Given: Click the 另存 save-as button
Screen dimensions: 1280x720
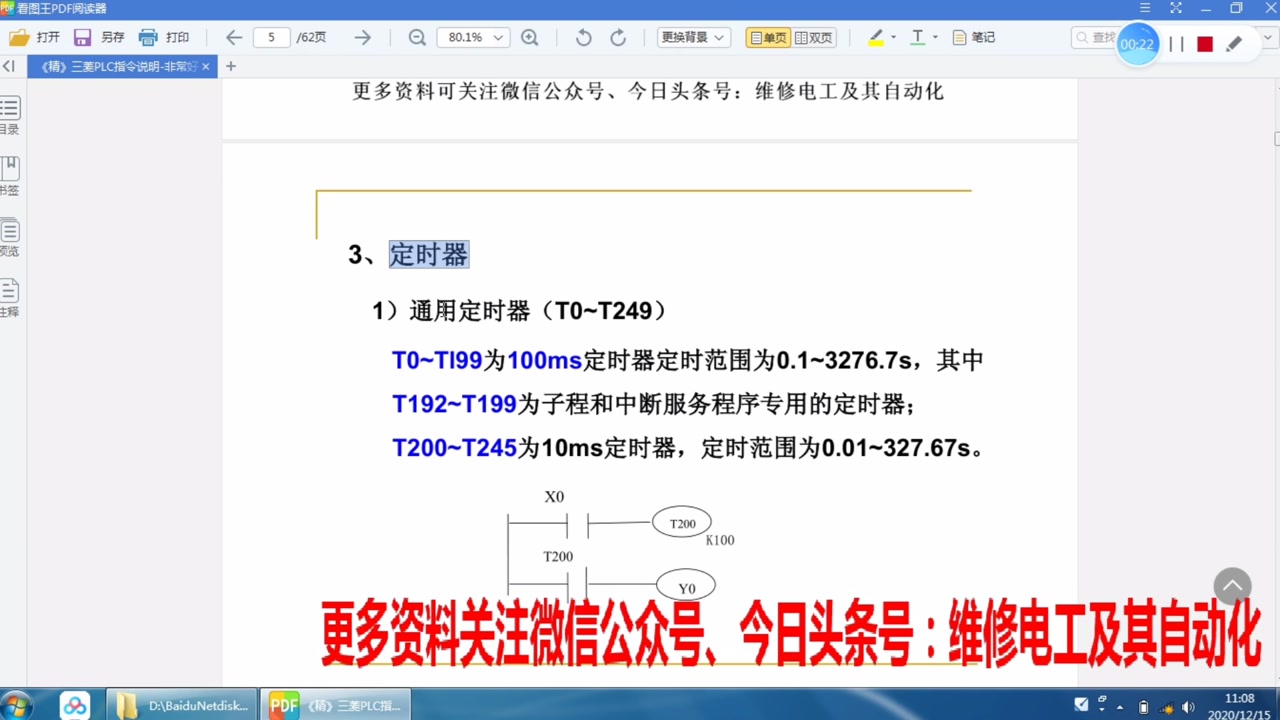Looking at the screenshot, I should pyautogui.click(x=99, y=37).
